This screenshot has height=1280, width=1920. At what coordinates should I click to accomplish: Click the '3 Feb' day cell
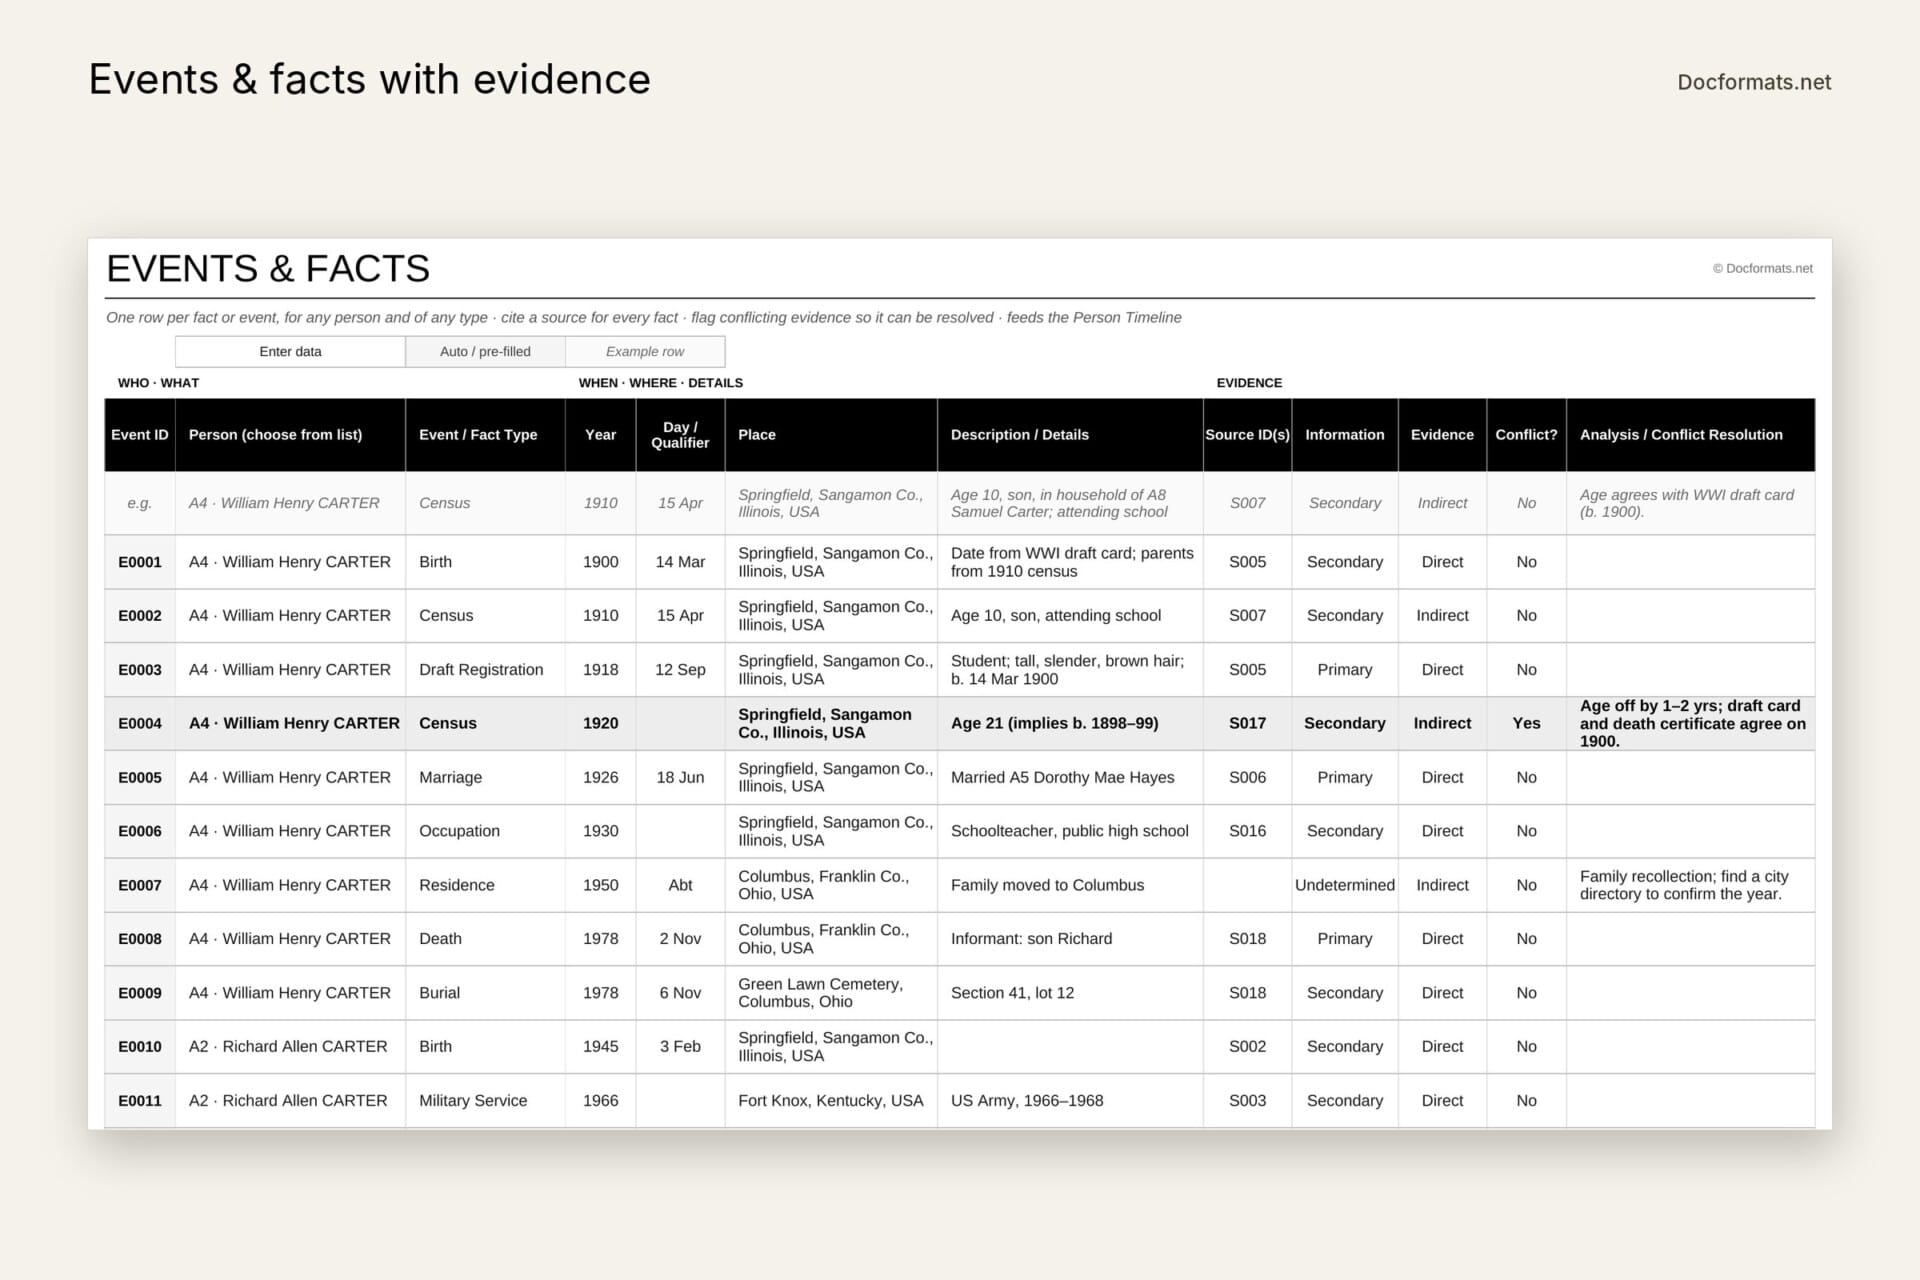click(680, 1047)
